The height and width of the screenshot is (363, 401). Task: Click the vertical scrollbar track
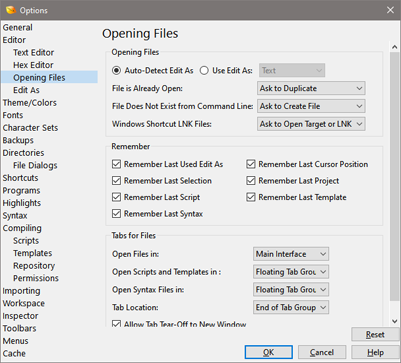tap(395, 183)
